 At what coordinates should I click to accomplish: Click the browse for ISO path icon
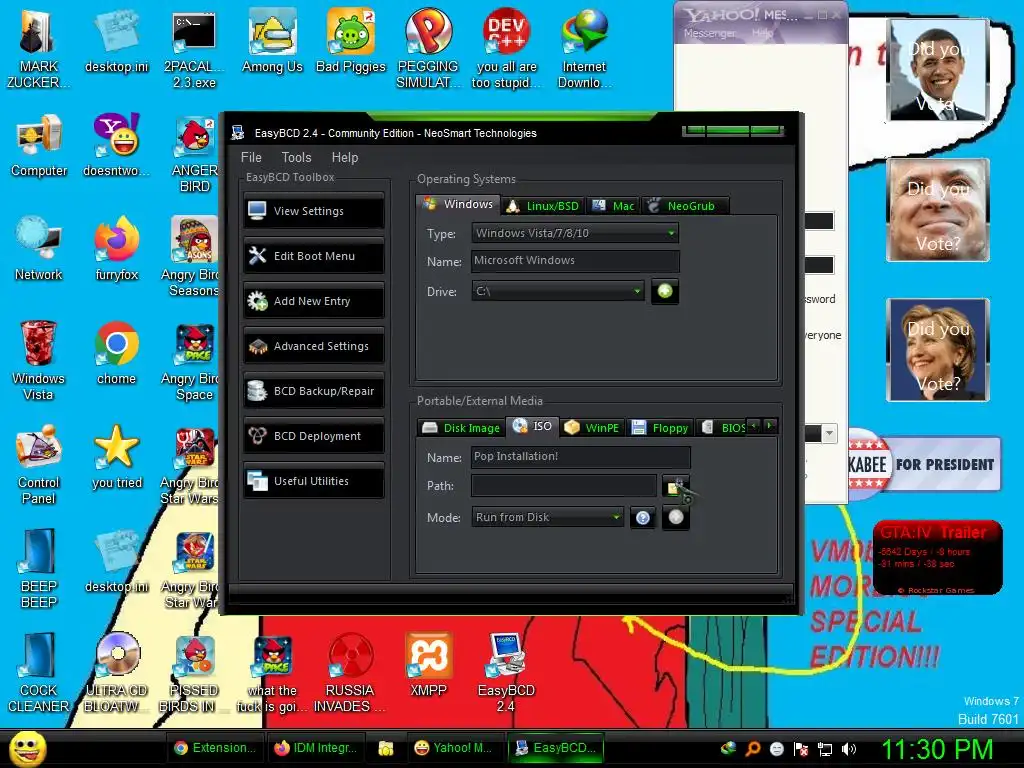pos(675,487)
